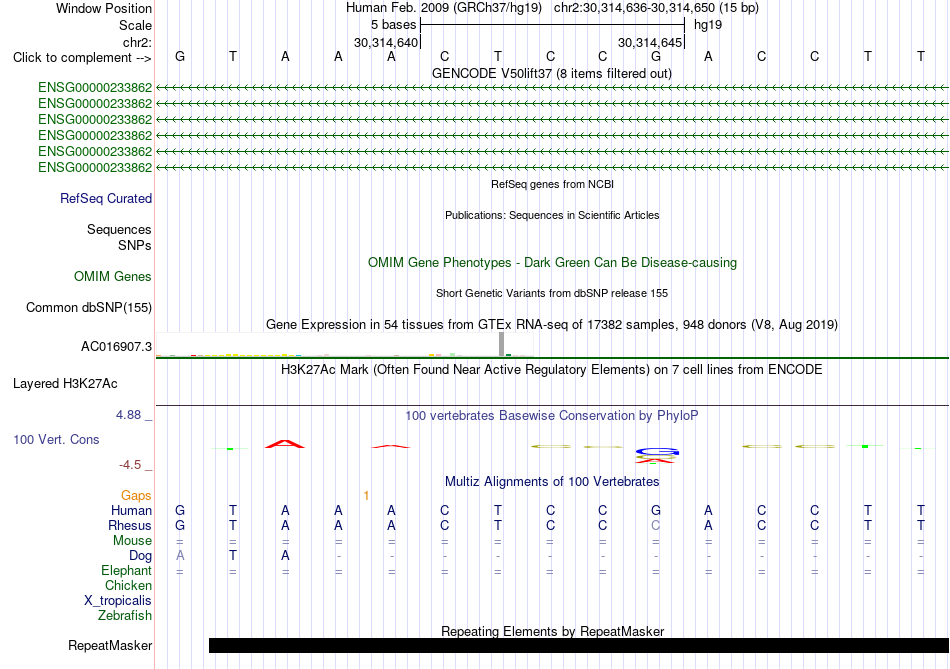Viewport: 950px width, 669px height.
Task: Click the 100 Vert. Cons label
Action: [56, 439]
